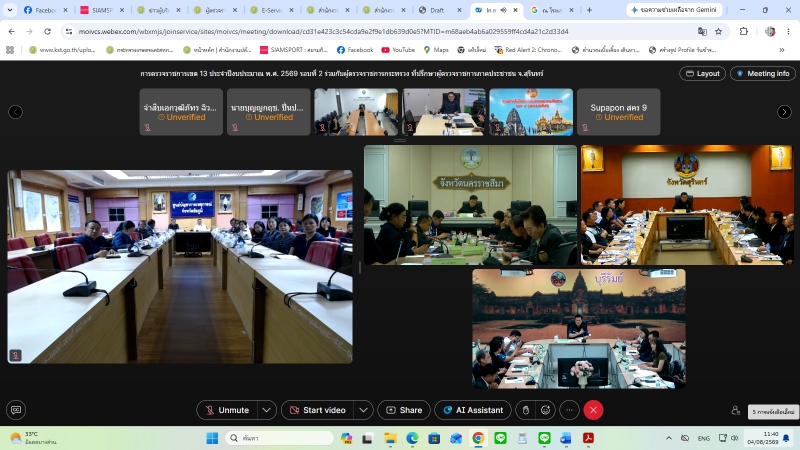This screenshot has height=450, width=800.
Task: Switch the ENG input language indicator
Action: 704,438
